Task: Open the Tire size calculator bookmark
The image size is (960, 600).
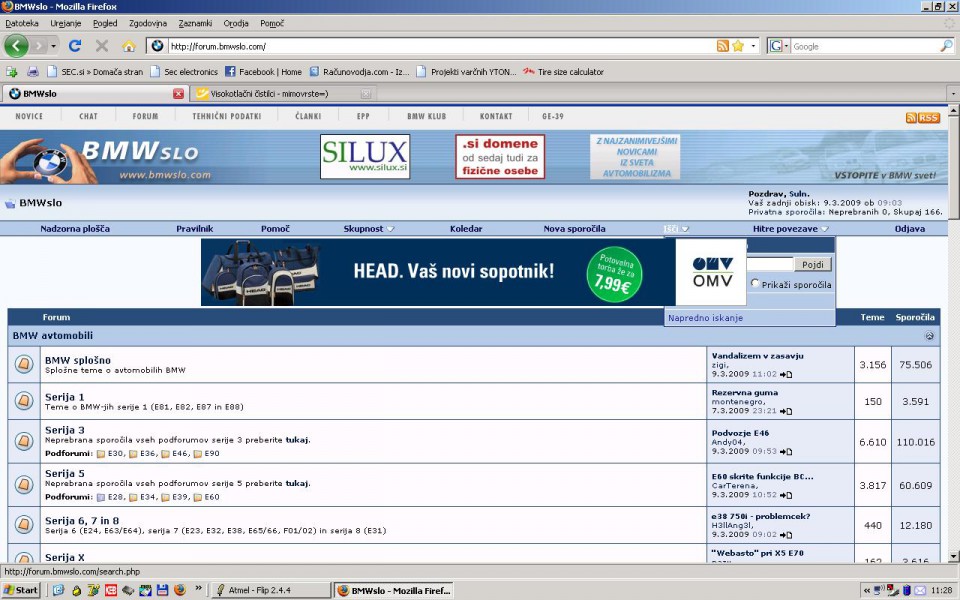Action: pyautogui.click(x=563, y=72)
